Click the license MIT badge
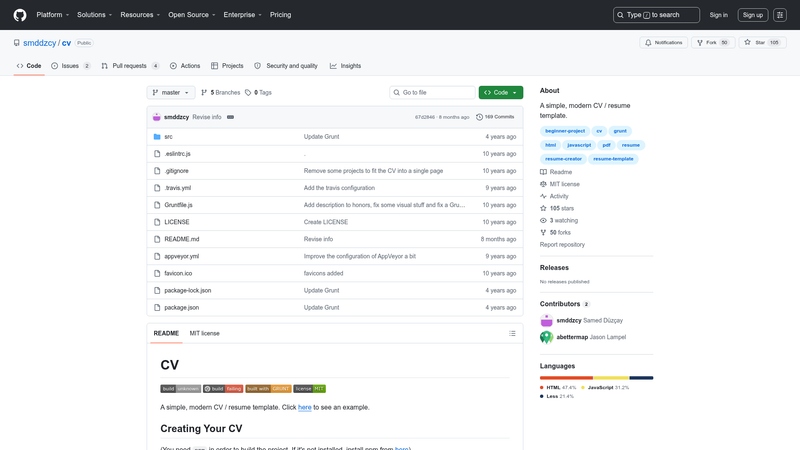The image size is (800, 450). coord(309,389)
